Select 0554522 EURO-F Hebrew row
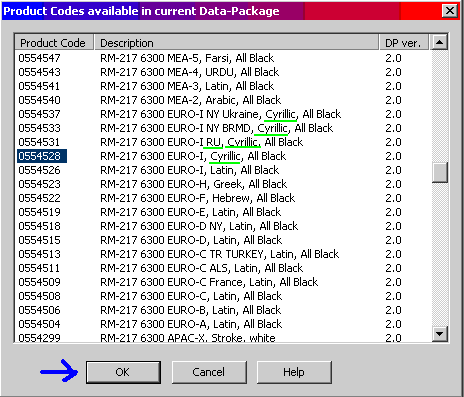464x397 pixels. (x=223, y=198)
